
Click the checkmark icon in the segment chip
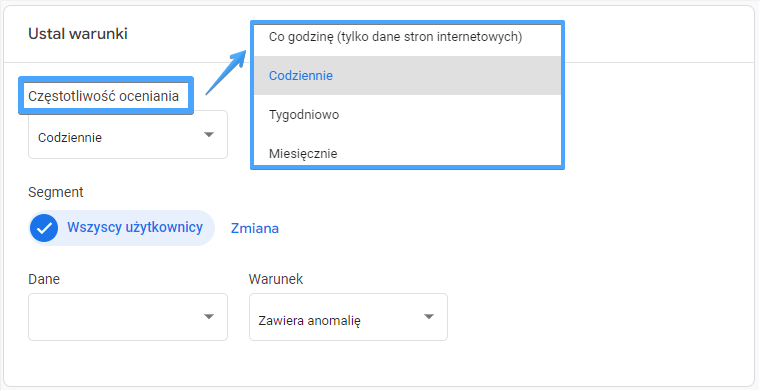[44, 228]
